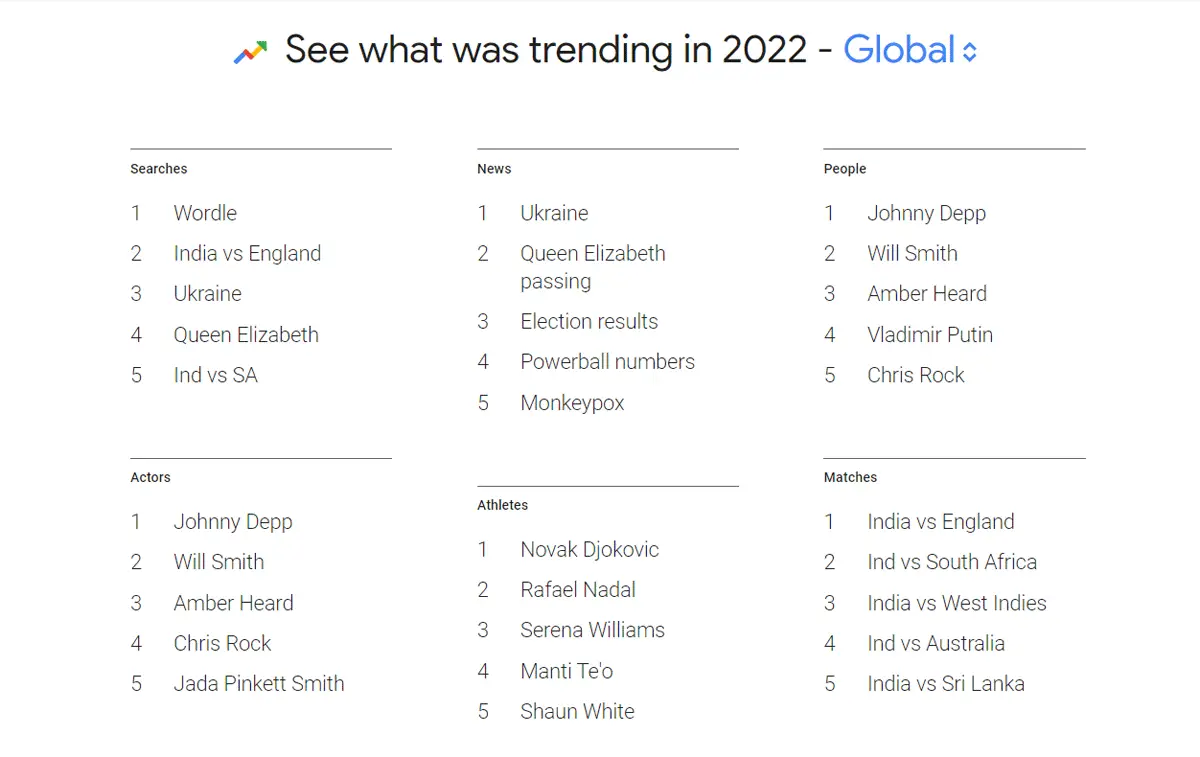
Task: Click Amber Heard in People list
Action: [x=927, y=294]
